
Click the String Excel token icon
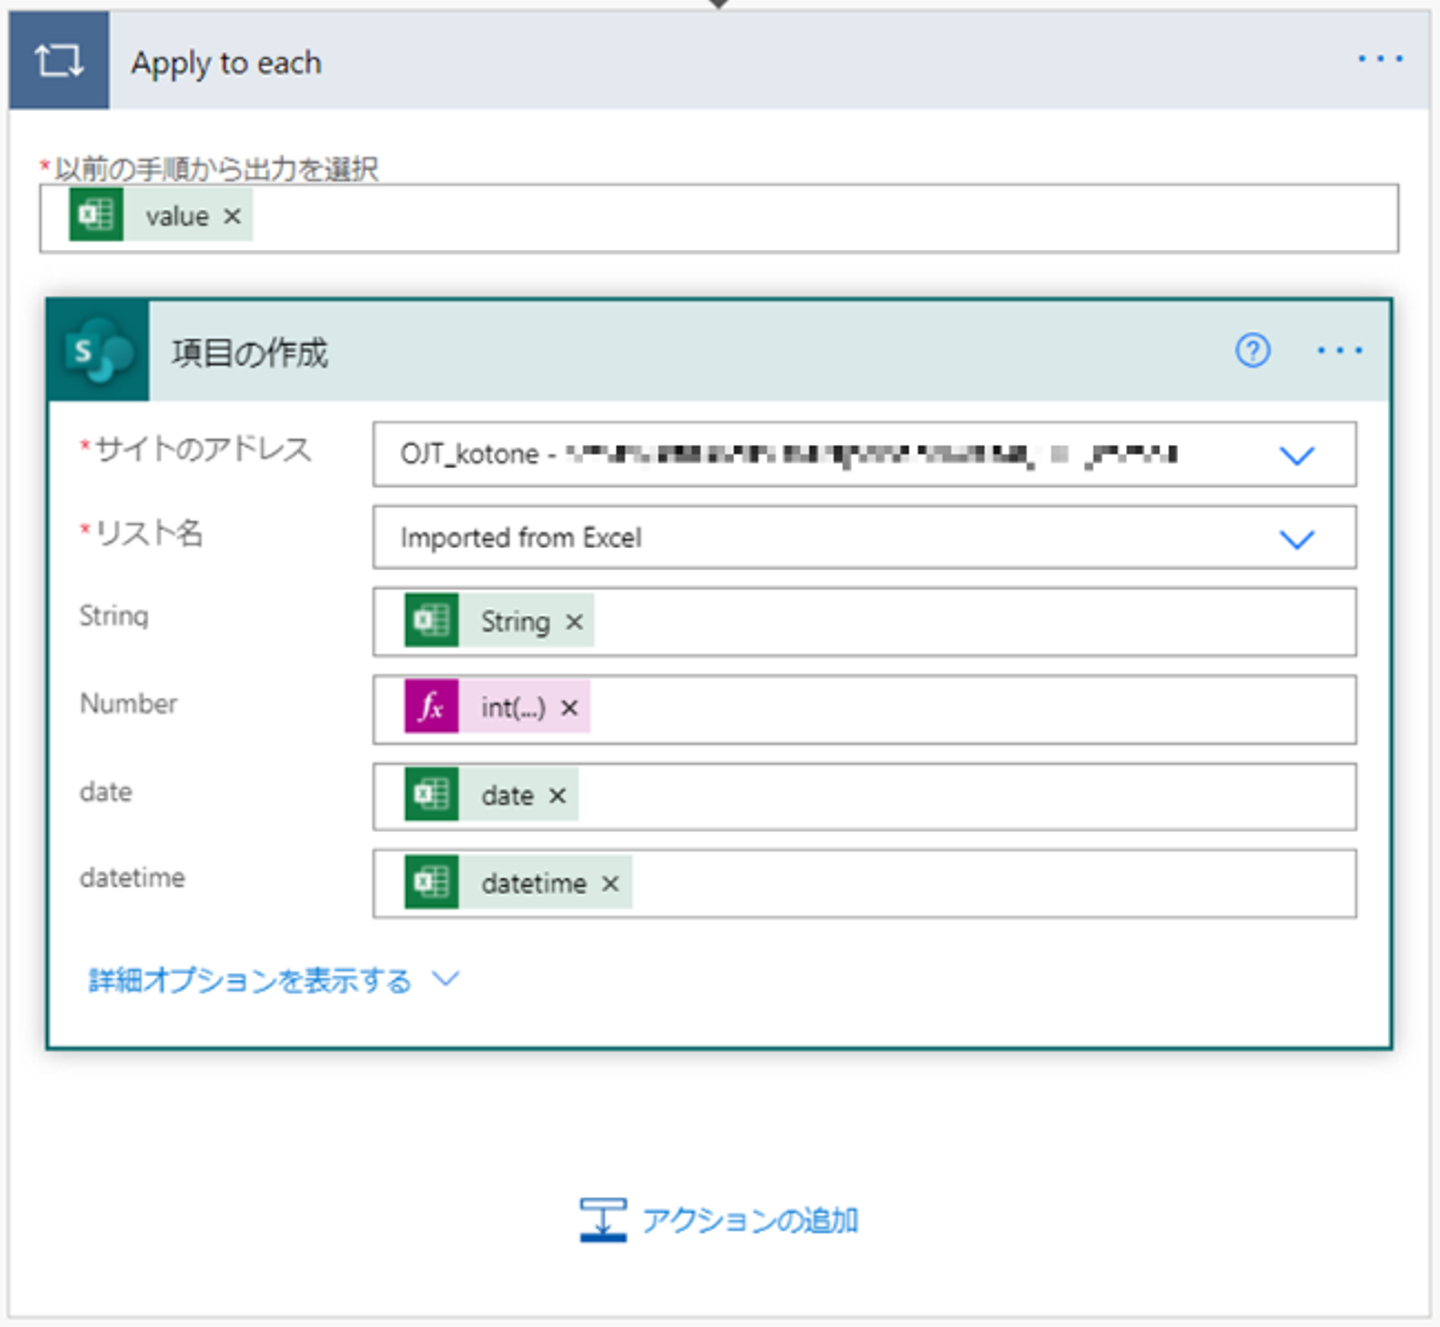pyautogui.click(x=432, y=621)
